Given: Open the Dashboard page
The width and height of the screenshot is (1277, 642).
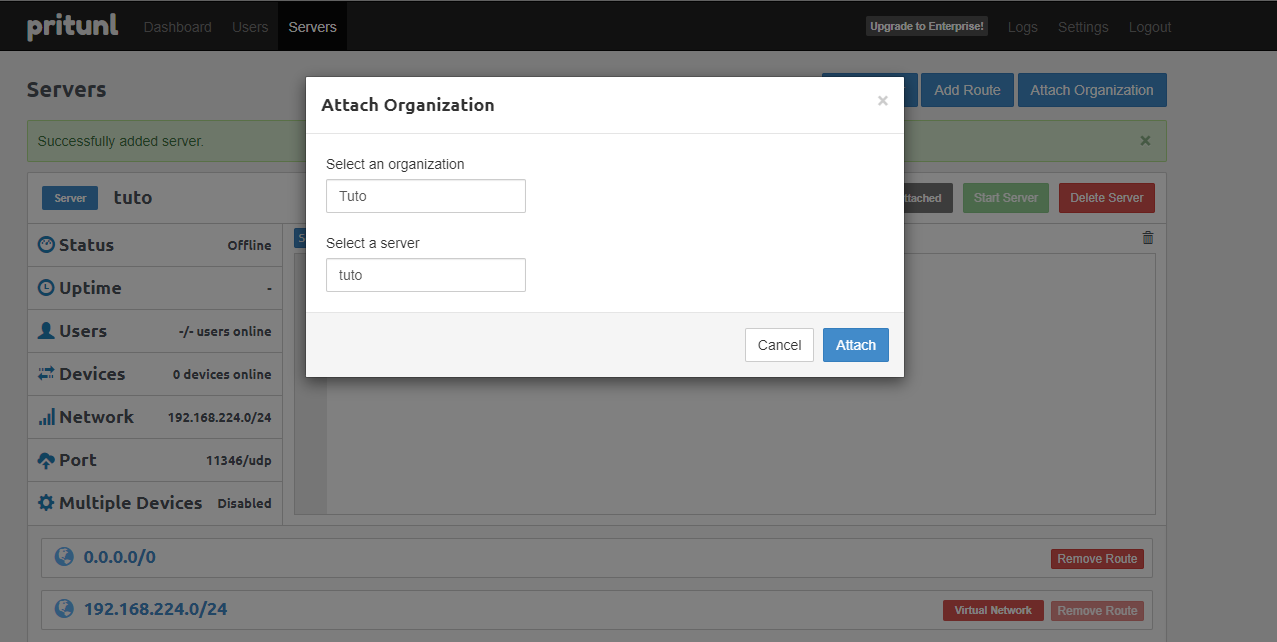Looking at the screenshot, I should (177, 27).
